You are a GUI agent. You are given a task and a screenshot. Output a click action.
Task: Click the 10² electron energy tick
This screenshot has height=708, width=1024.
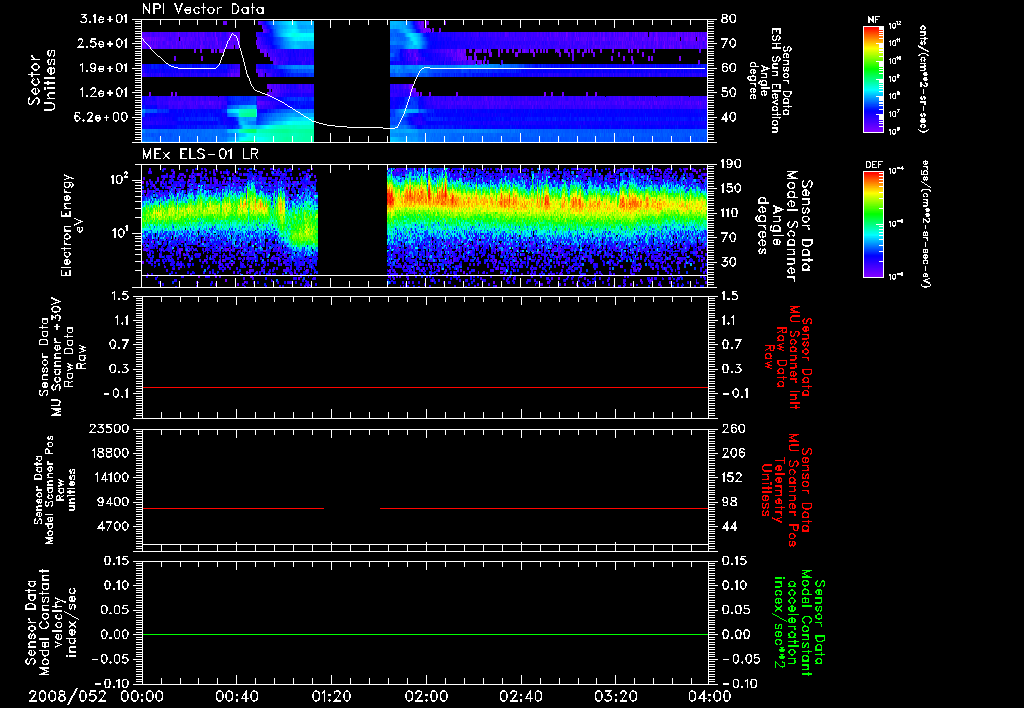pyautogui.click(x=120, y=179)
